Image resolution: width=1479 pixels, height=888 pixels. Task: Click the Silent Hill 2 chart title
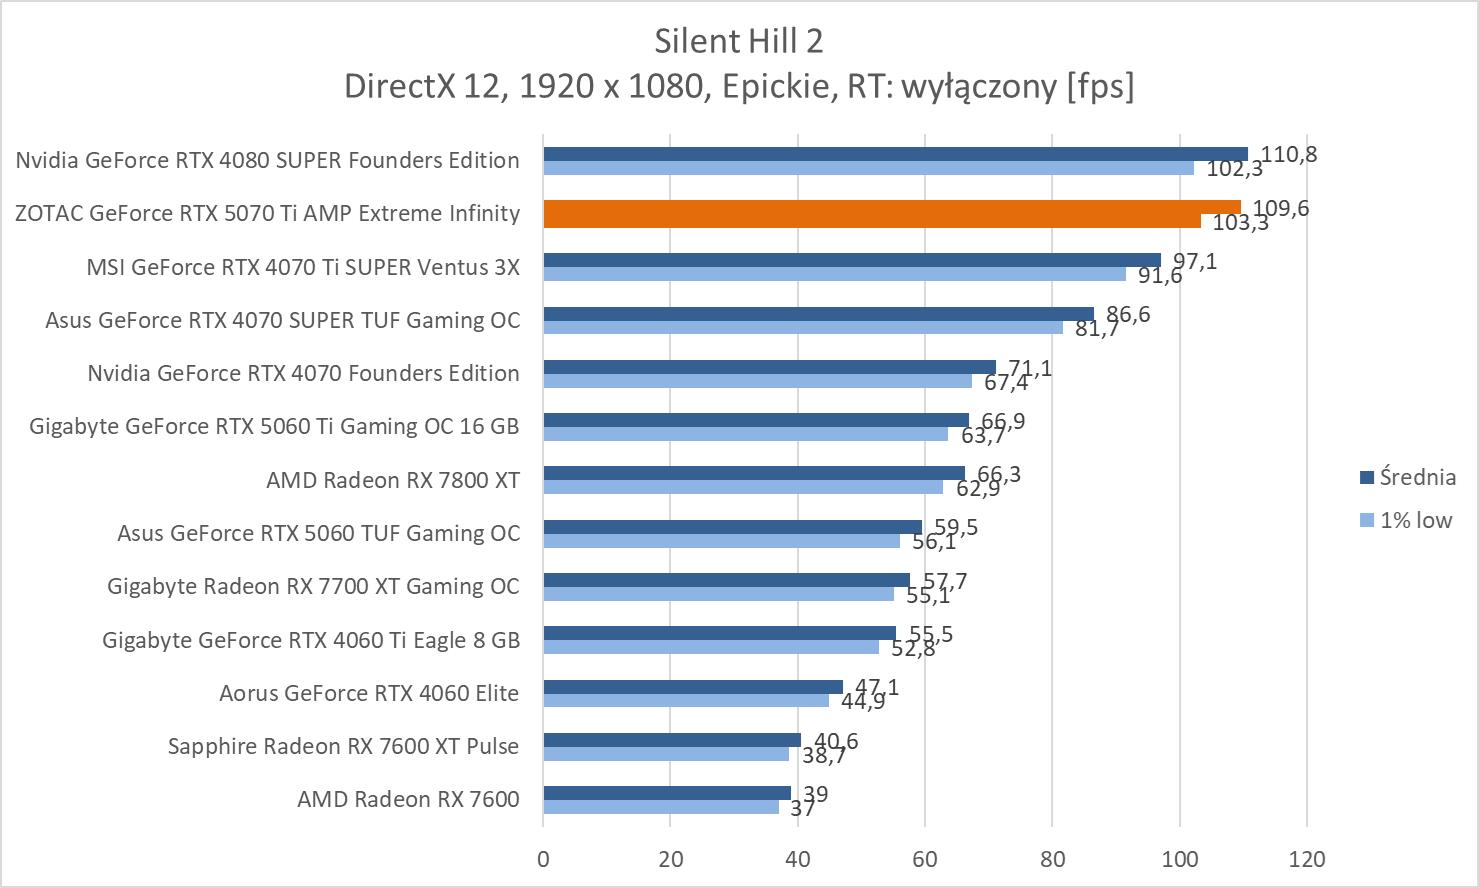[x=738, y=41]
